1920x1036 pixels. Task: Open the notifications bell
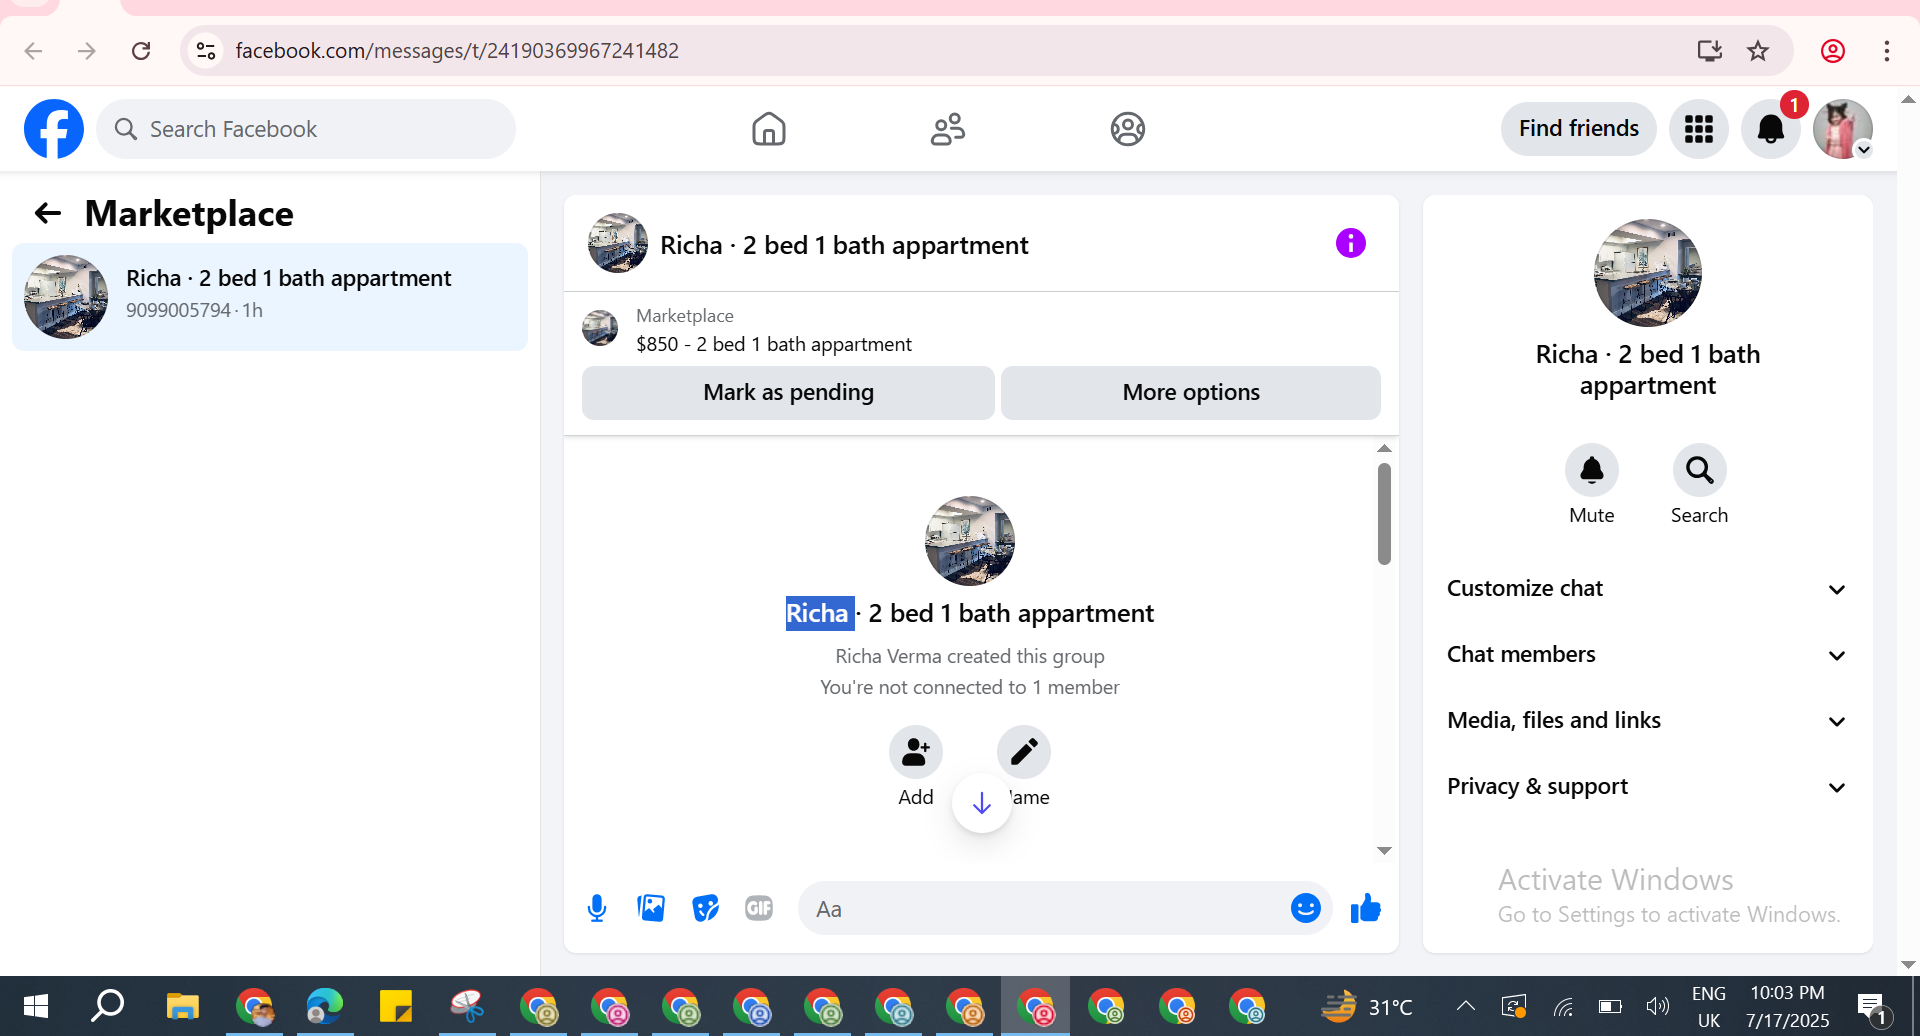pos(1771,129)
